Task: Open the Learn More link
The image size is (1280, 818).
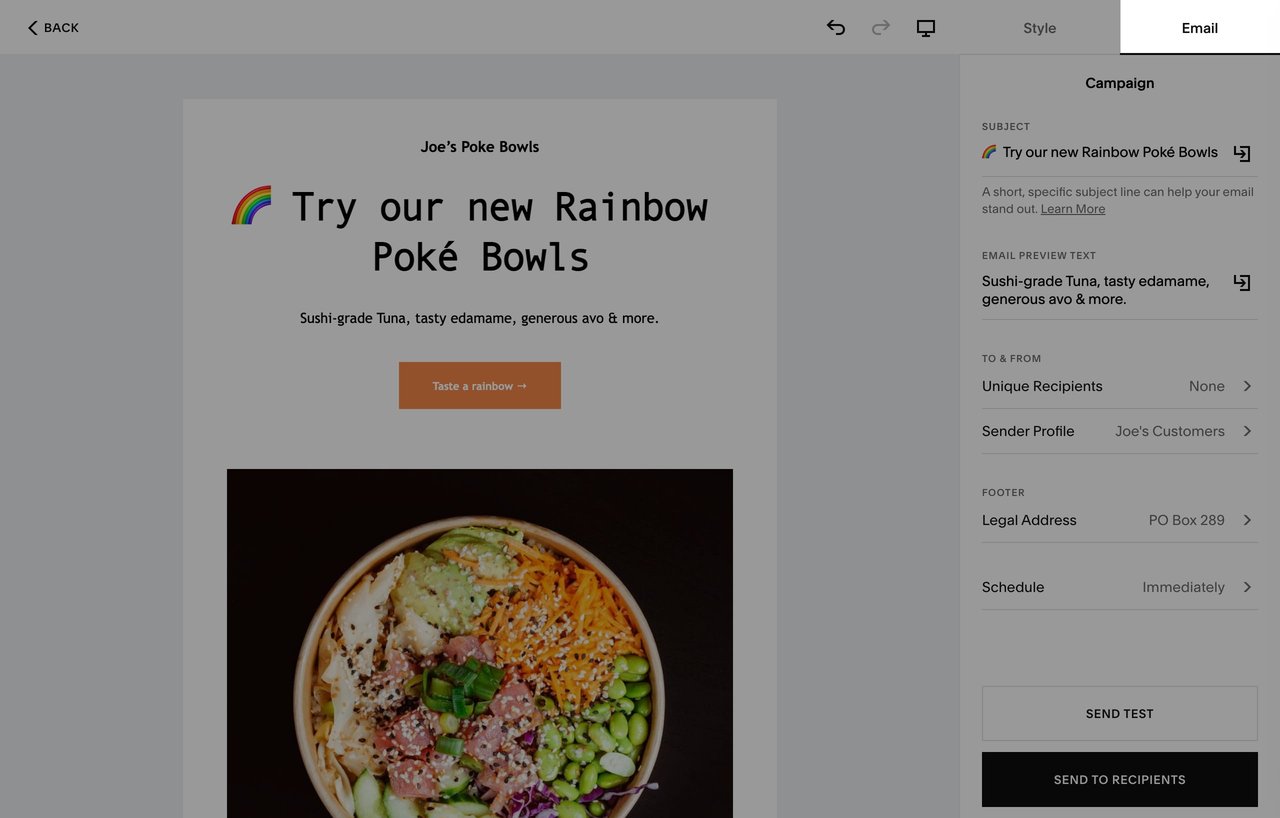Action: coord(1072,208)
